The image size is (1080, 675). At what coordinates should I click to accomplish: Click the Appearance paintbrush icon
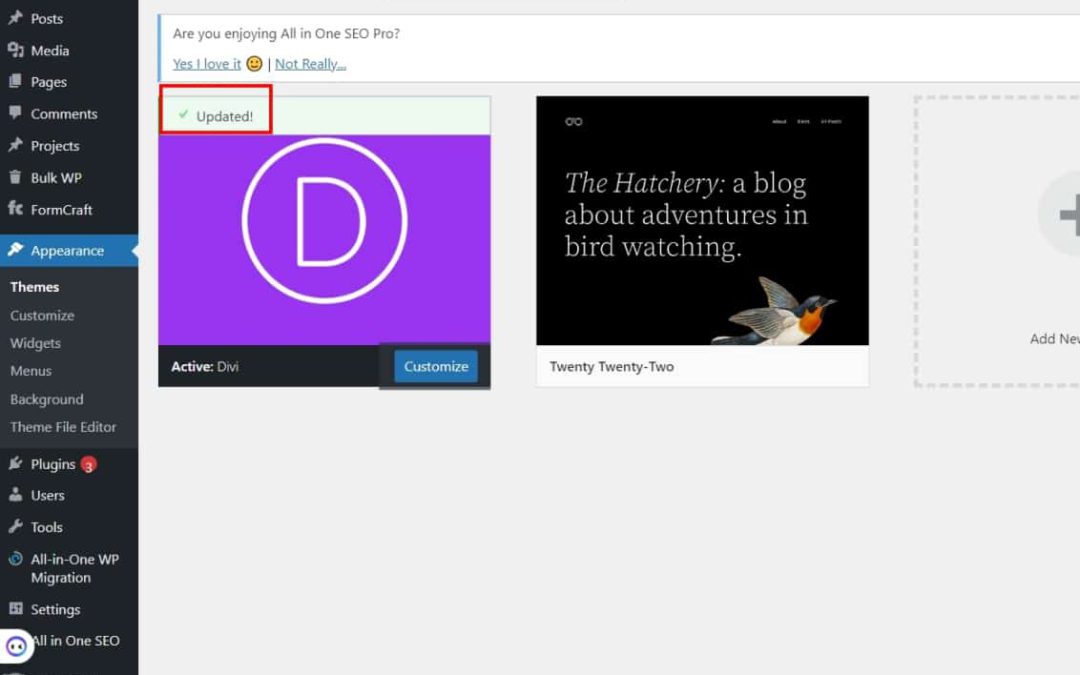(15, 250)
